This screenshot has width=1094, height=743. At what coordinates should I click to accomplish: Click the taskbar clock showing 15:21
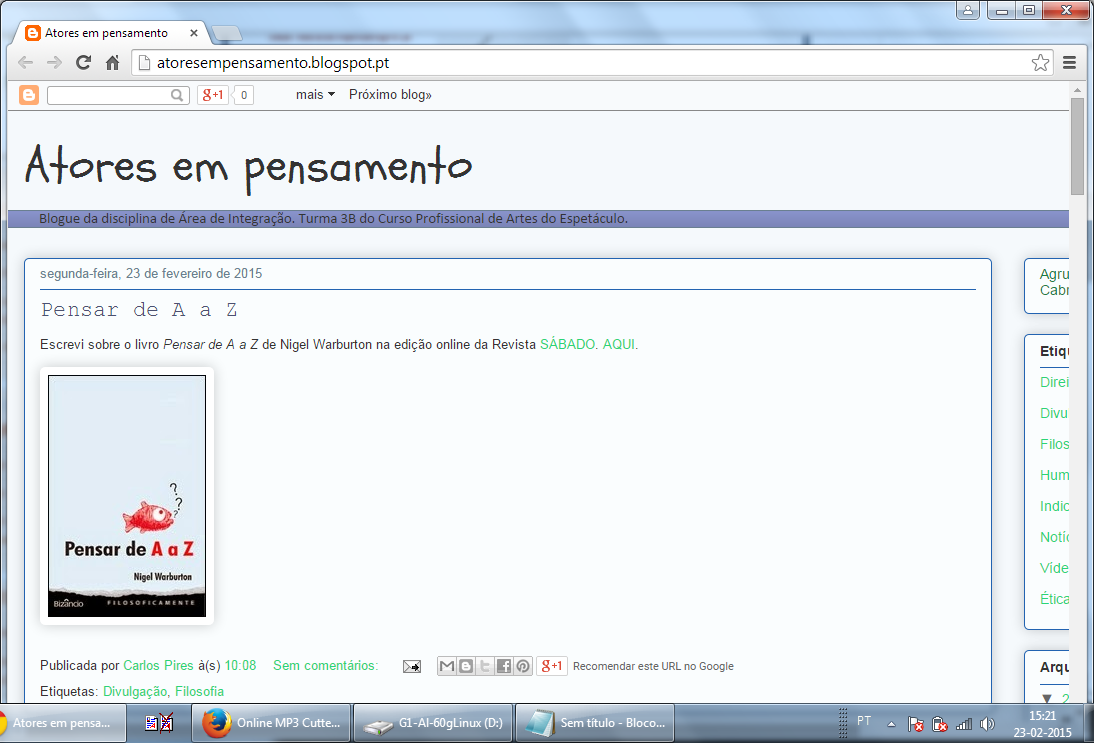[x=1042, y=723]
